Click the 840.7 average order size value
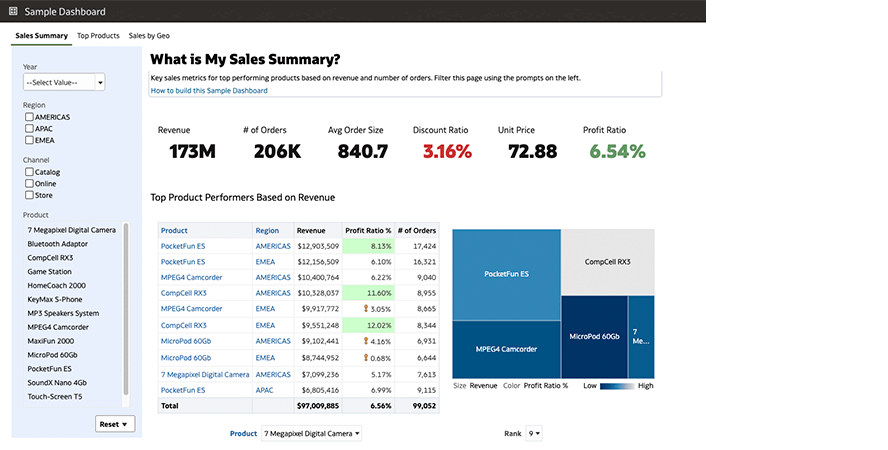 [362, 152]
